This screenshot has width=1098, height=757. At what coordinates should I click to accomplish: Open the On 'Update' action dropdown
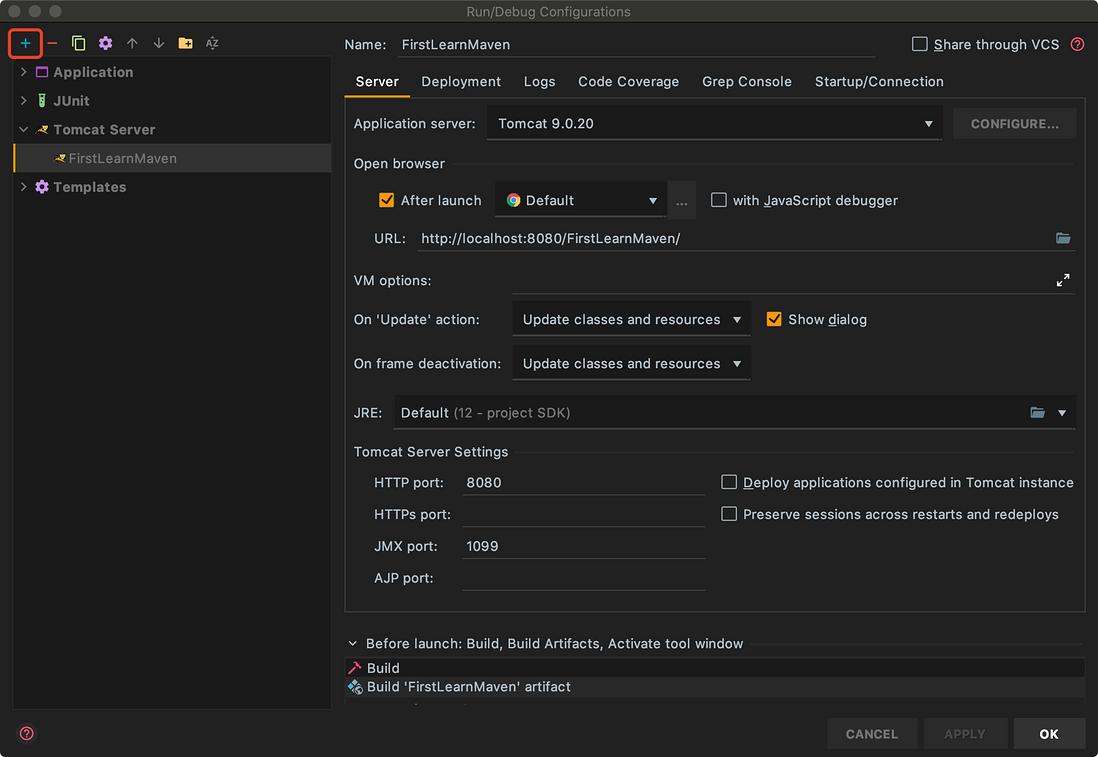[631, 319]
